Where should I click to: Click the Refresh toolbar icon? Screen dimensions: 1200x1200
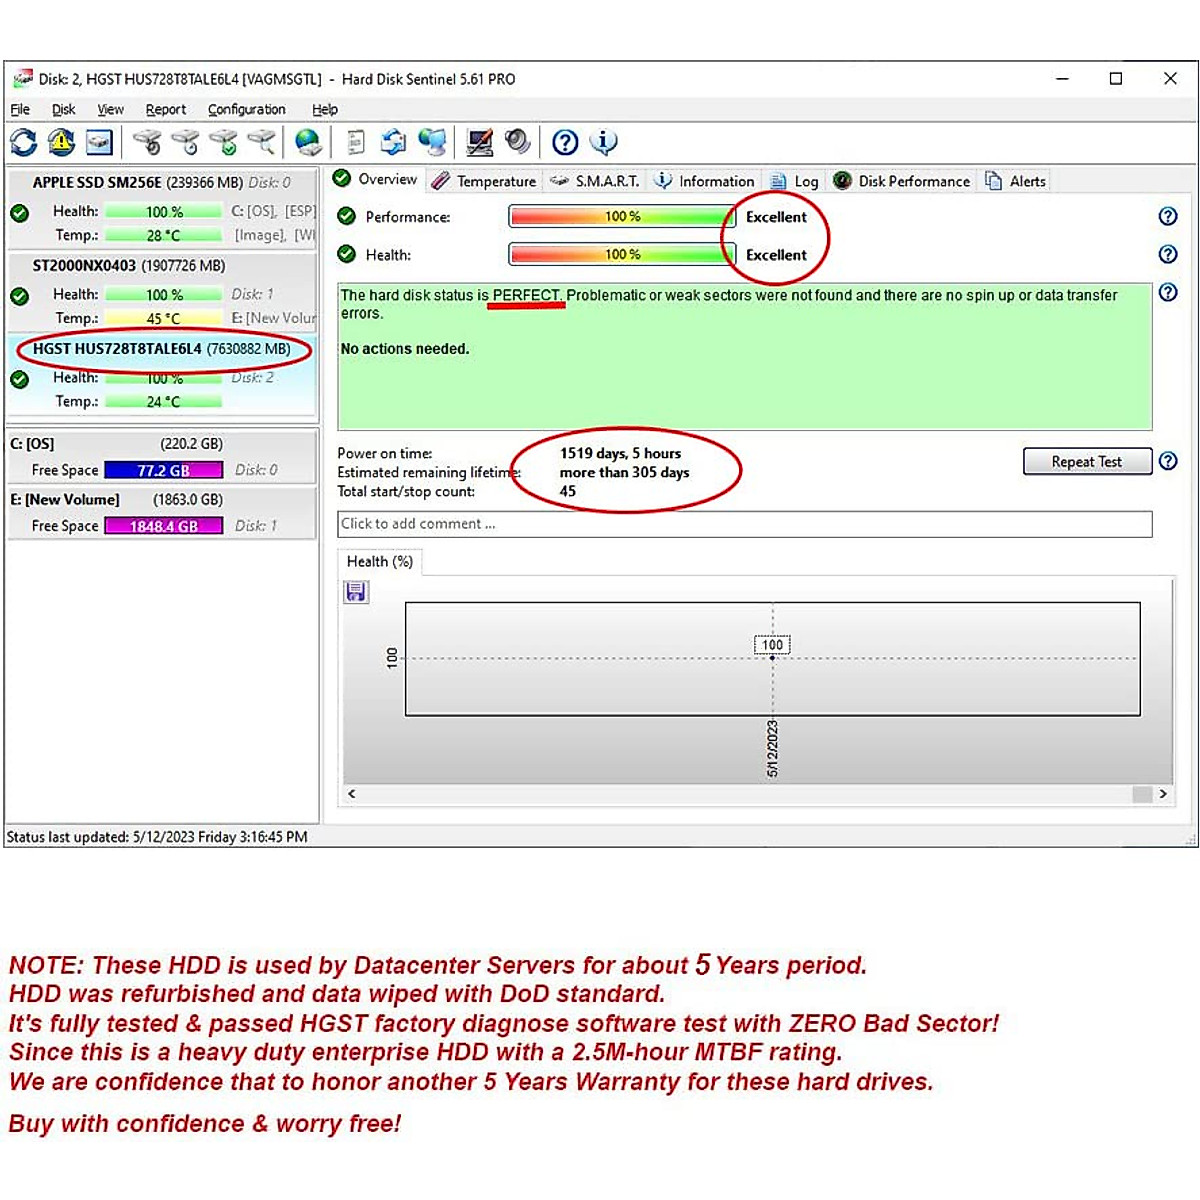(x=24, y=143)
